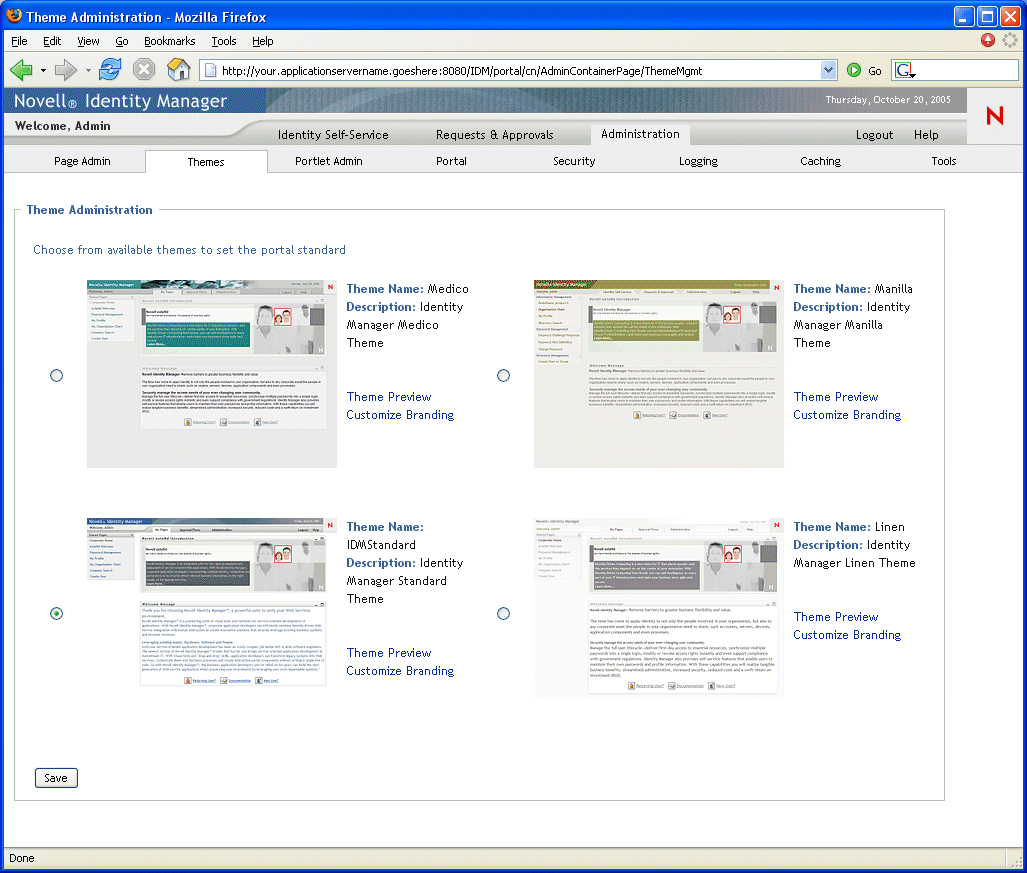
Task: Open Theme Preview for Linen
Action: tap(836, 617)
